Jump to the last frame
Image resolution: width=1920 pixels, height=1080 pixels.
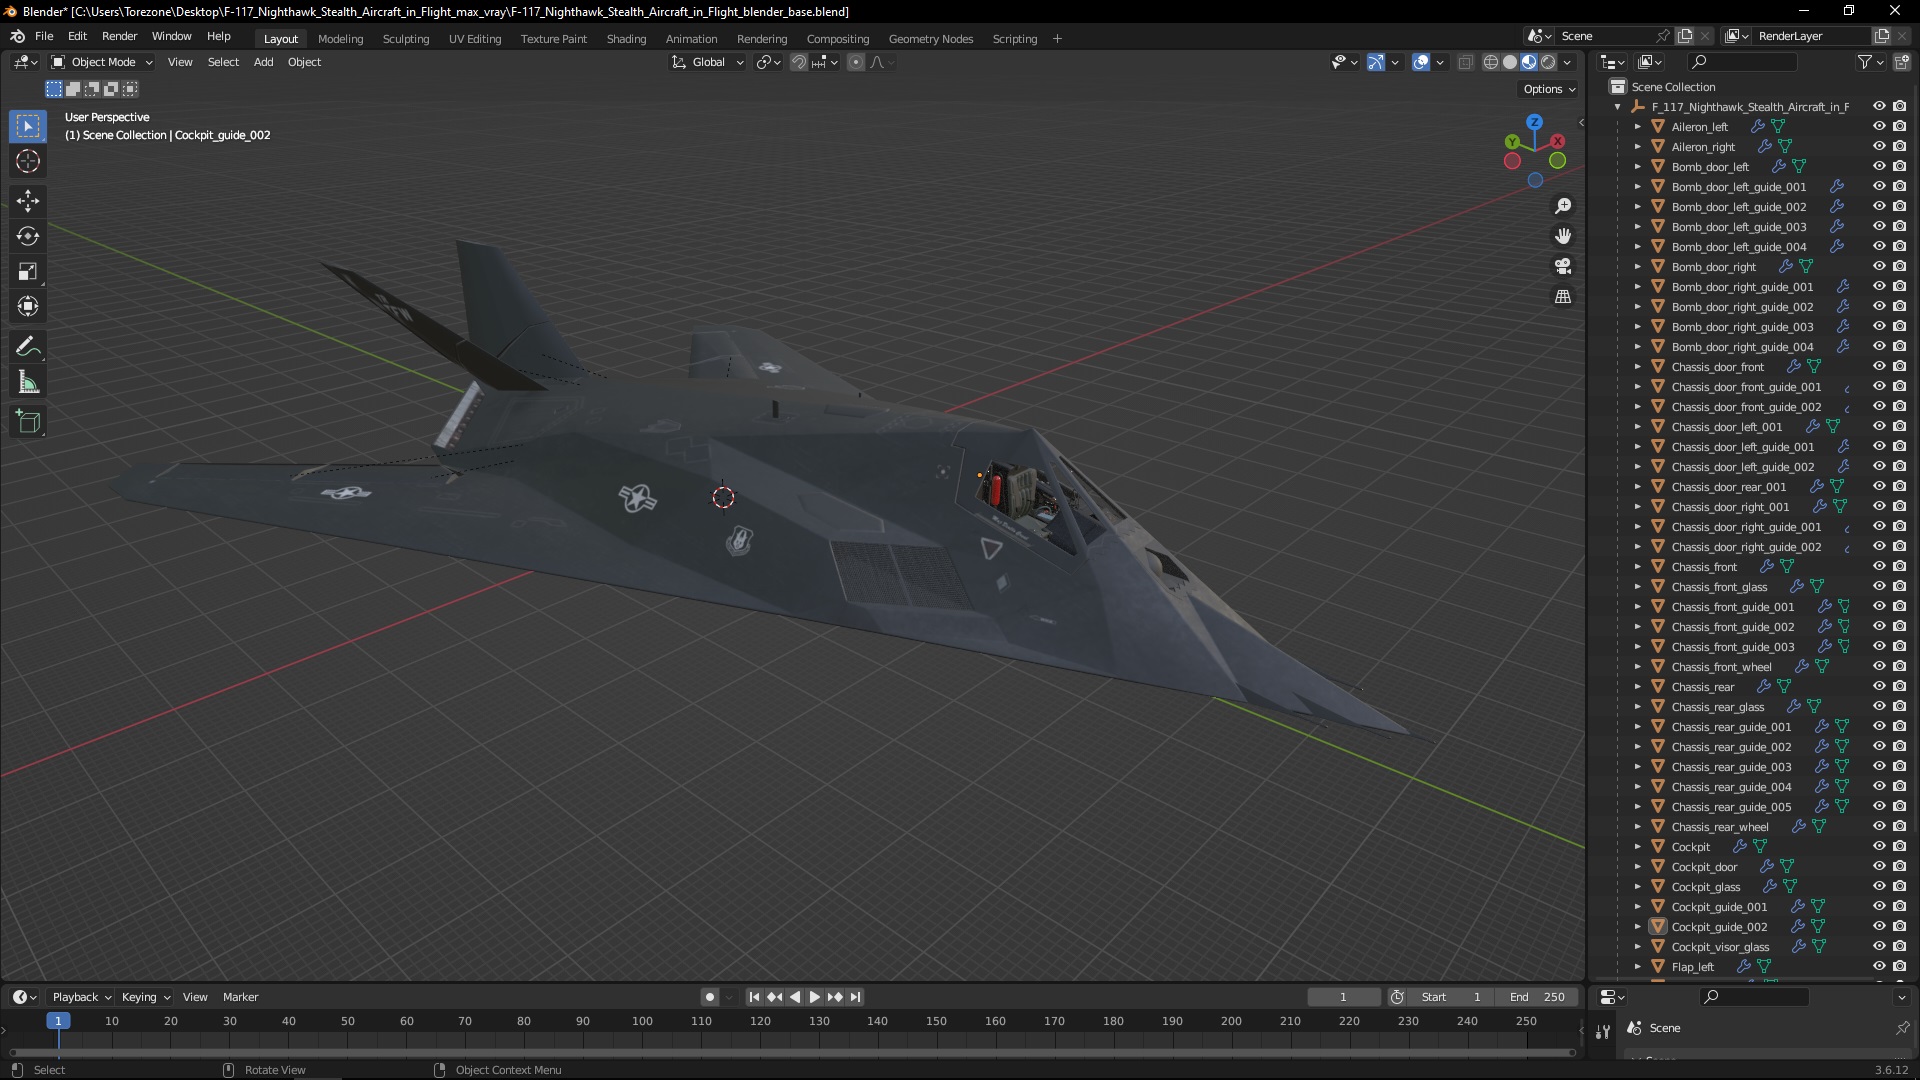[855, 997]
